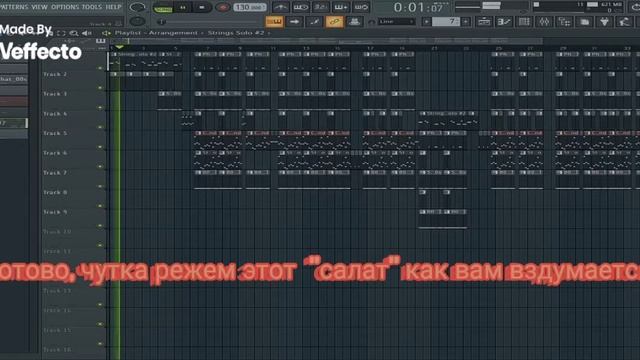The width and height of the screenshot is (640, 360).
Task: Click the 130 tempo field
Action: click(x=250, y=7)
